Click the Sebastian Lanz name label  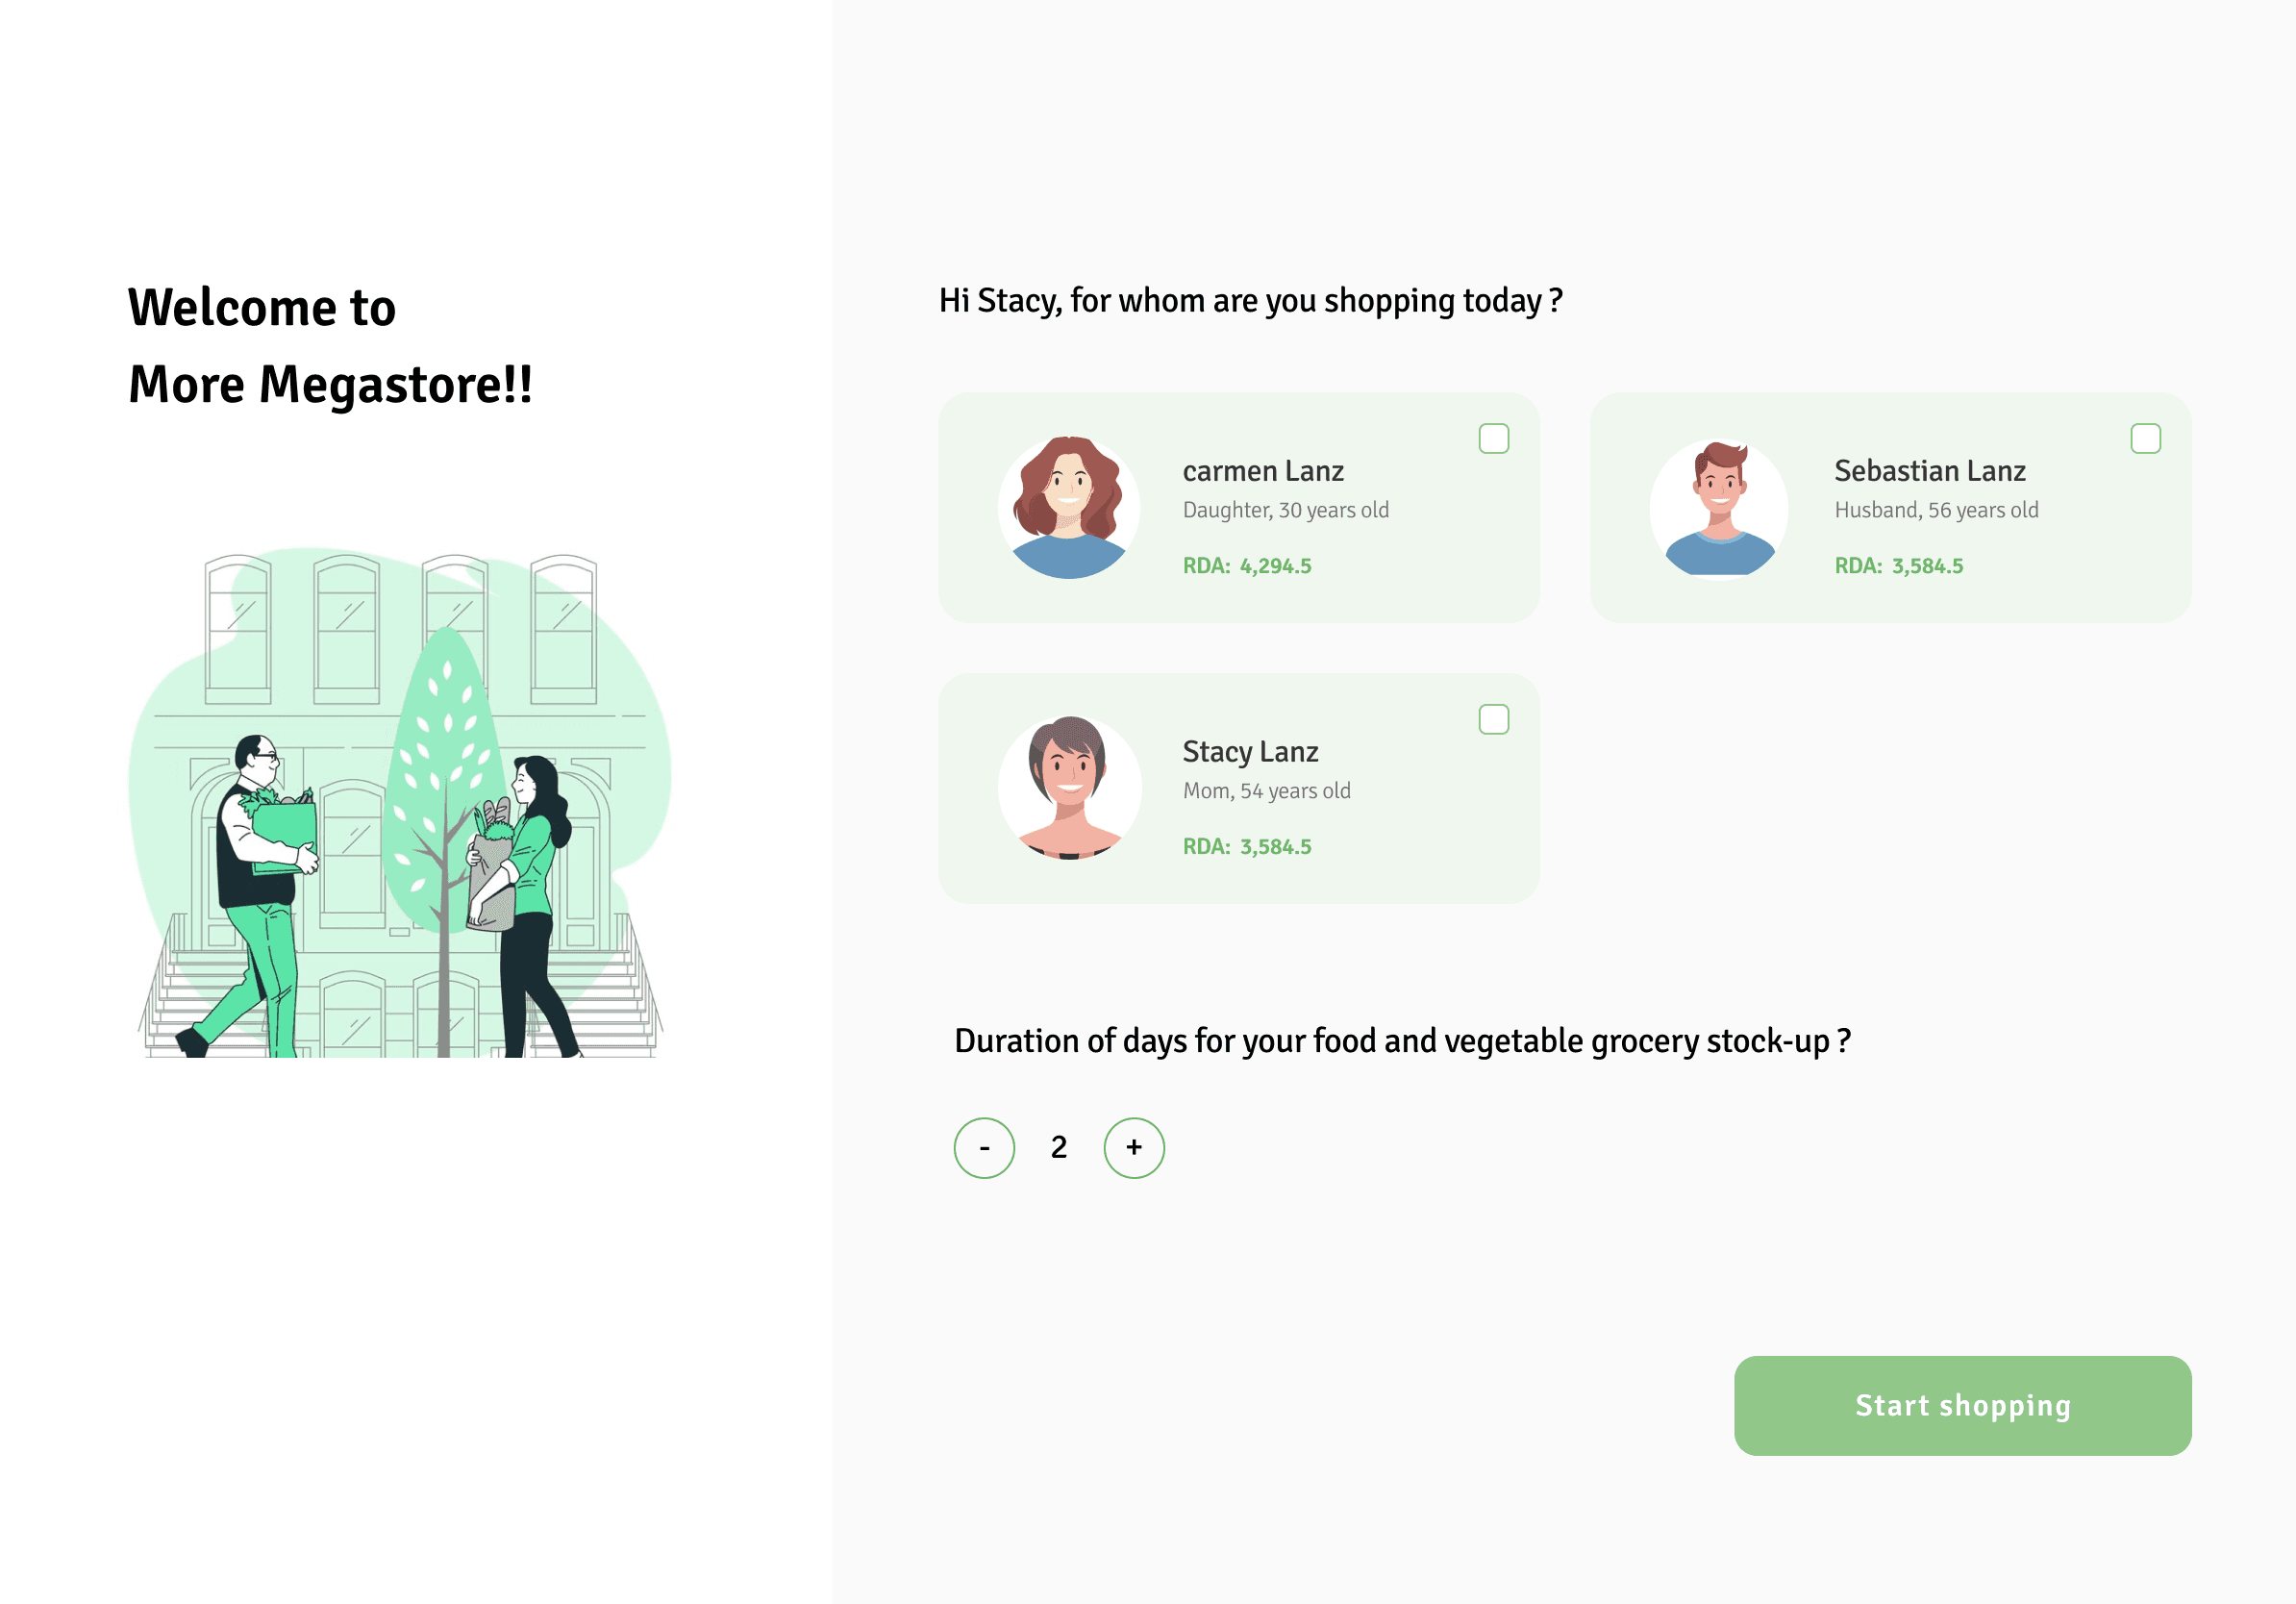1930,471
